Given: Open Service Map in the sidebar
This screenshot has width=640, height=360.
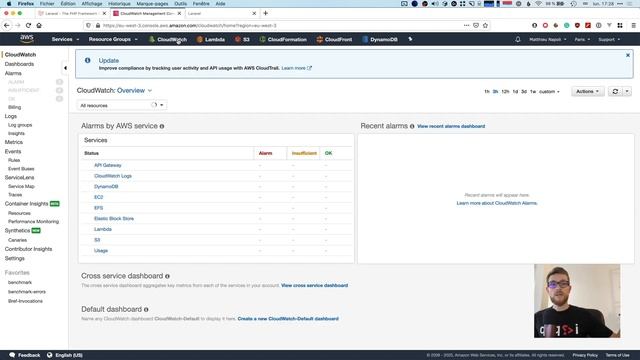Looking at the screenshot, I should point(21,186).
